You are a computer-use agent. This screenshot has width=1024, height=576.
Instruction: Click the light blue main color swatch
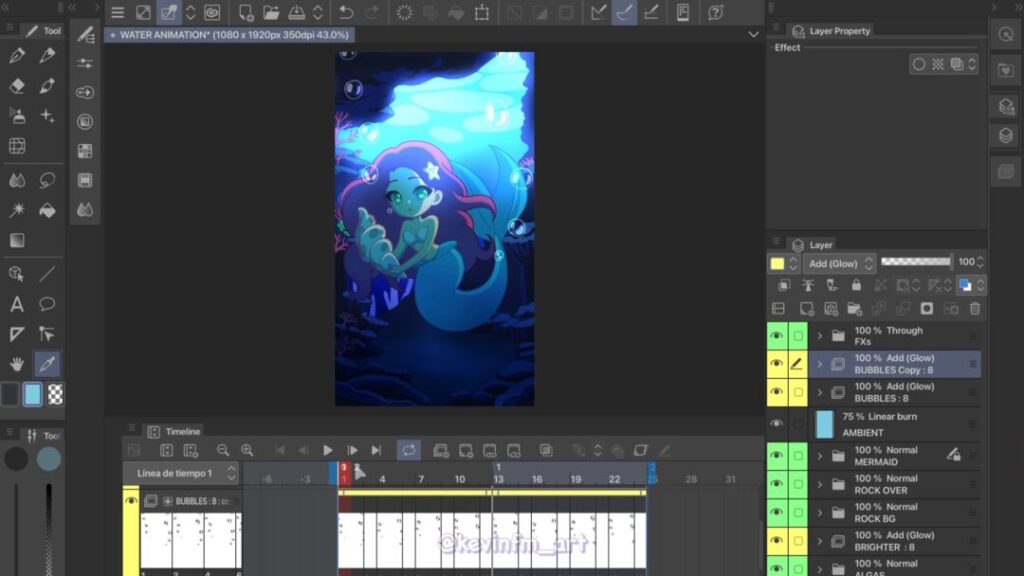pos(33,394)
